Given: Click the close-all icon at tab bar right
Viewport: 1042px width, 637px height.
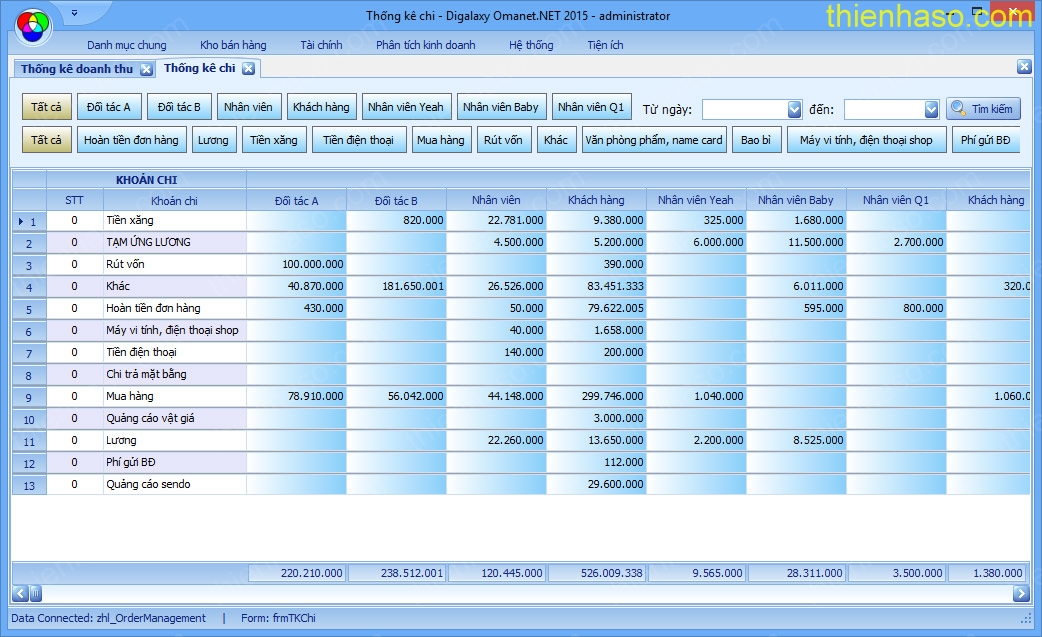Looking at the screenshot, I should (x=1024, y=67).
